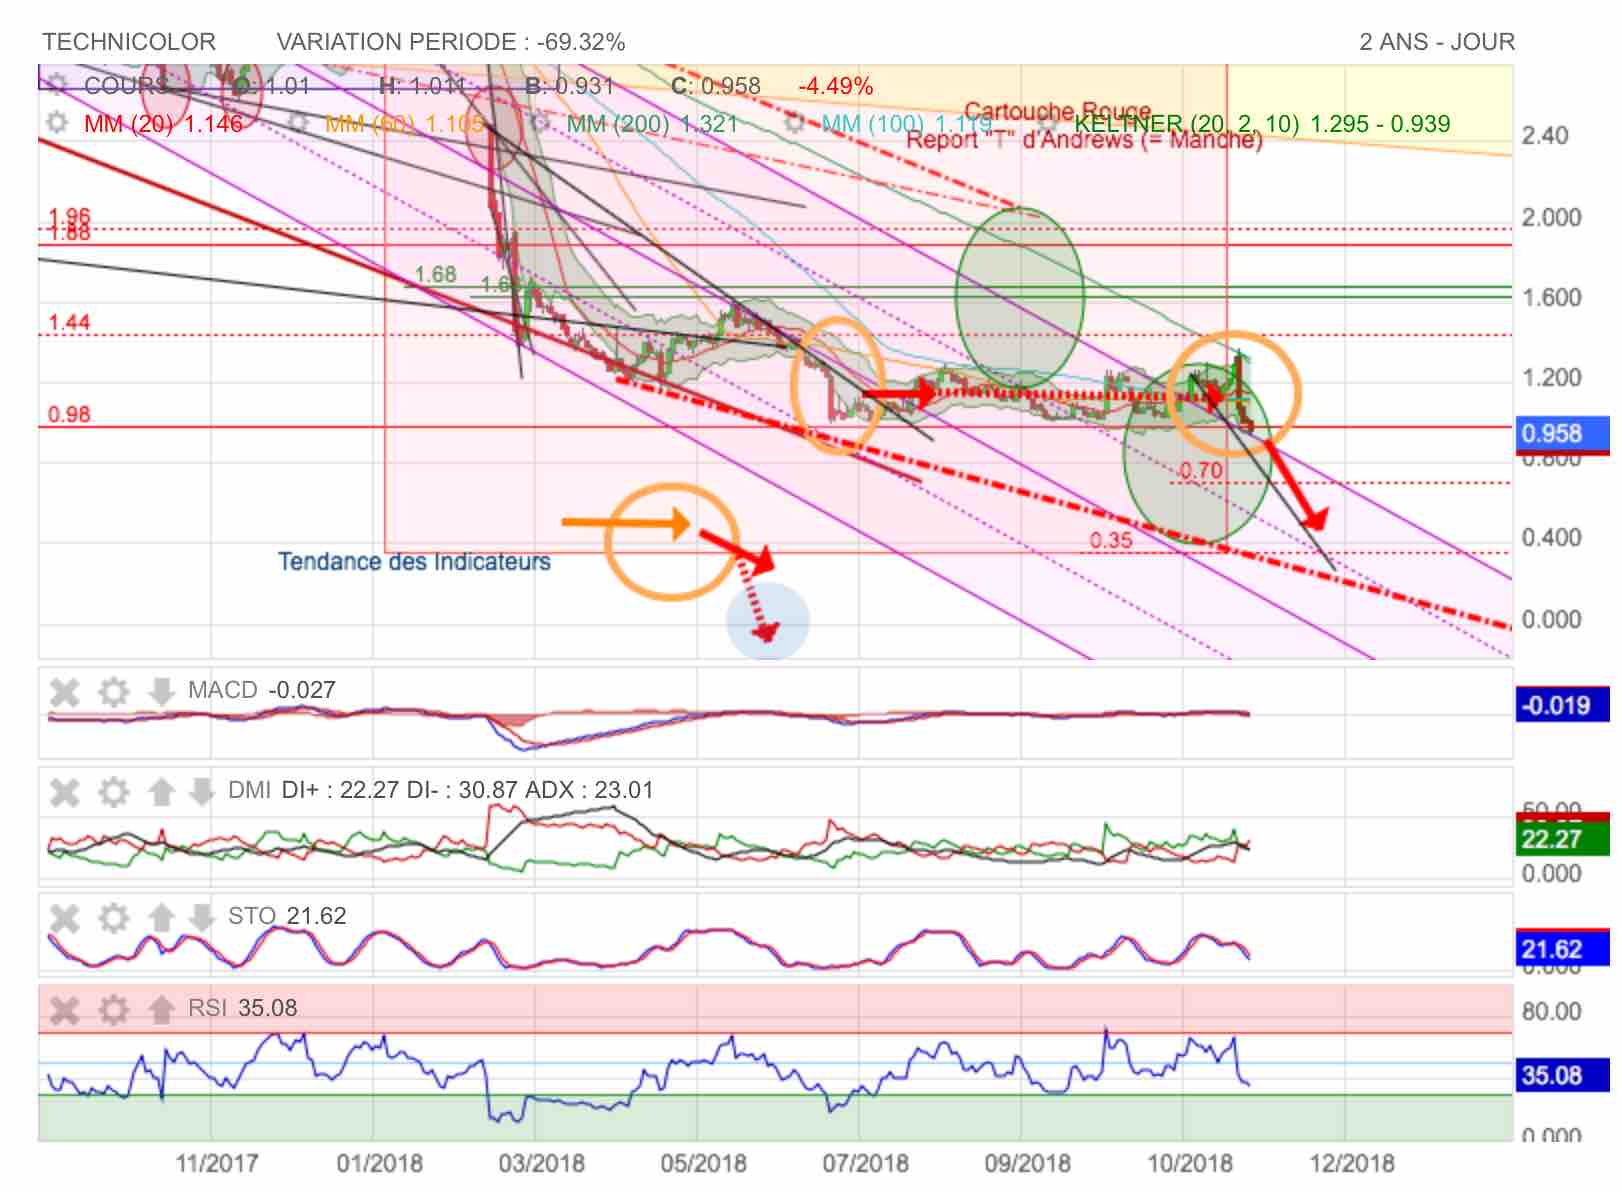Click the VARIATION PERIODE : -69.32% text

click(451, 42)
